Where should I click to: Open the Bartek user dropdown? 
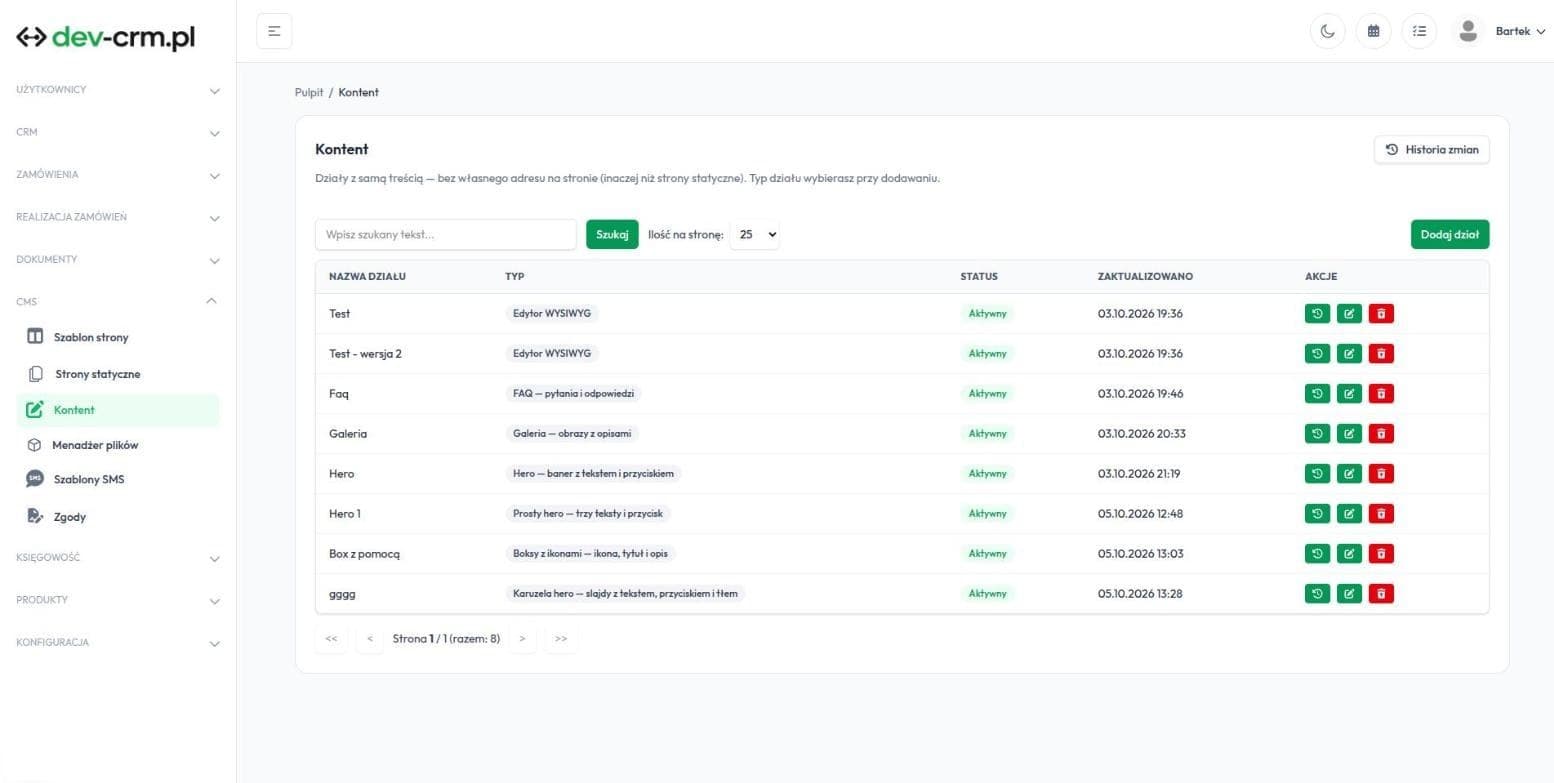pos(1520,31)
